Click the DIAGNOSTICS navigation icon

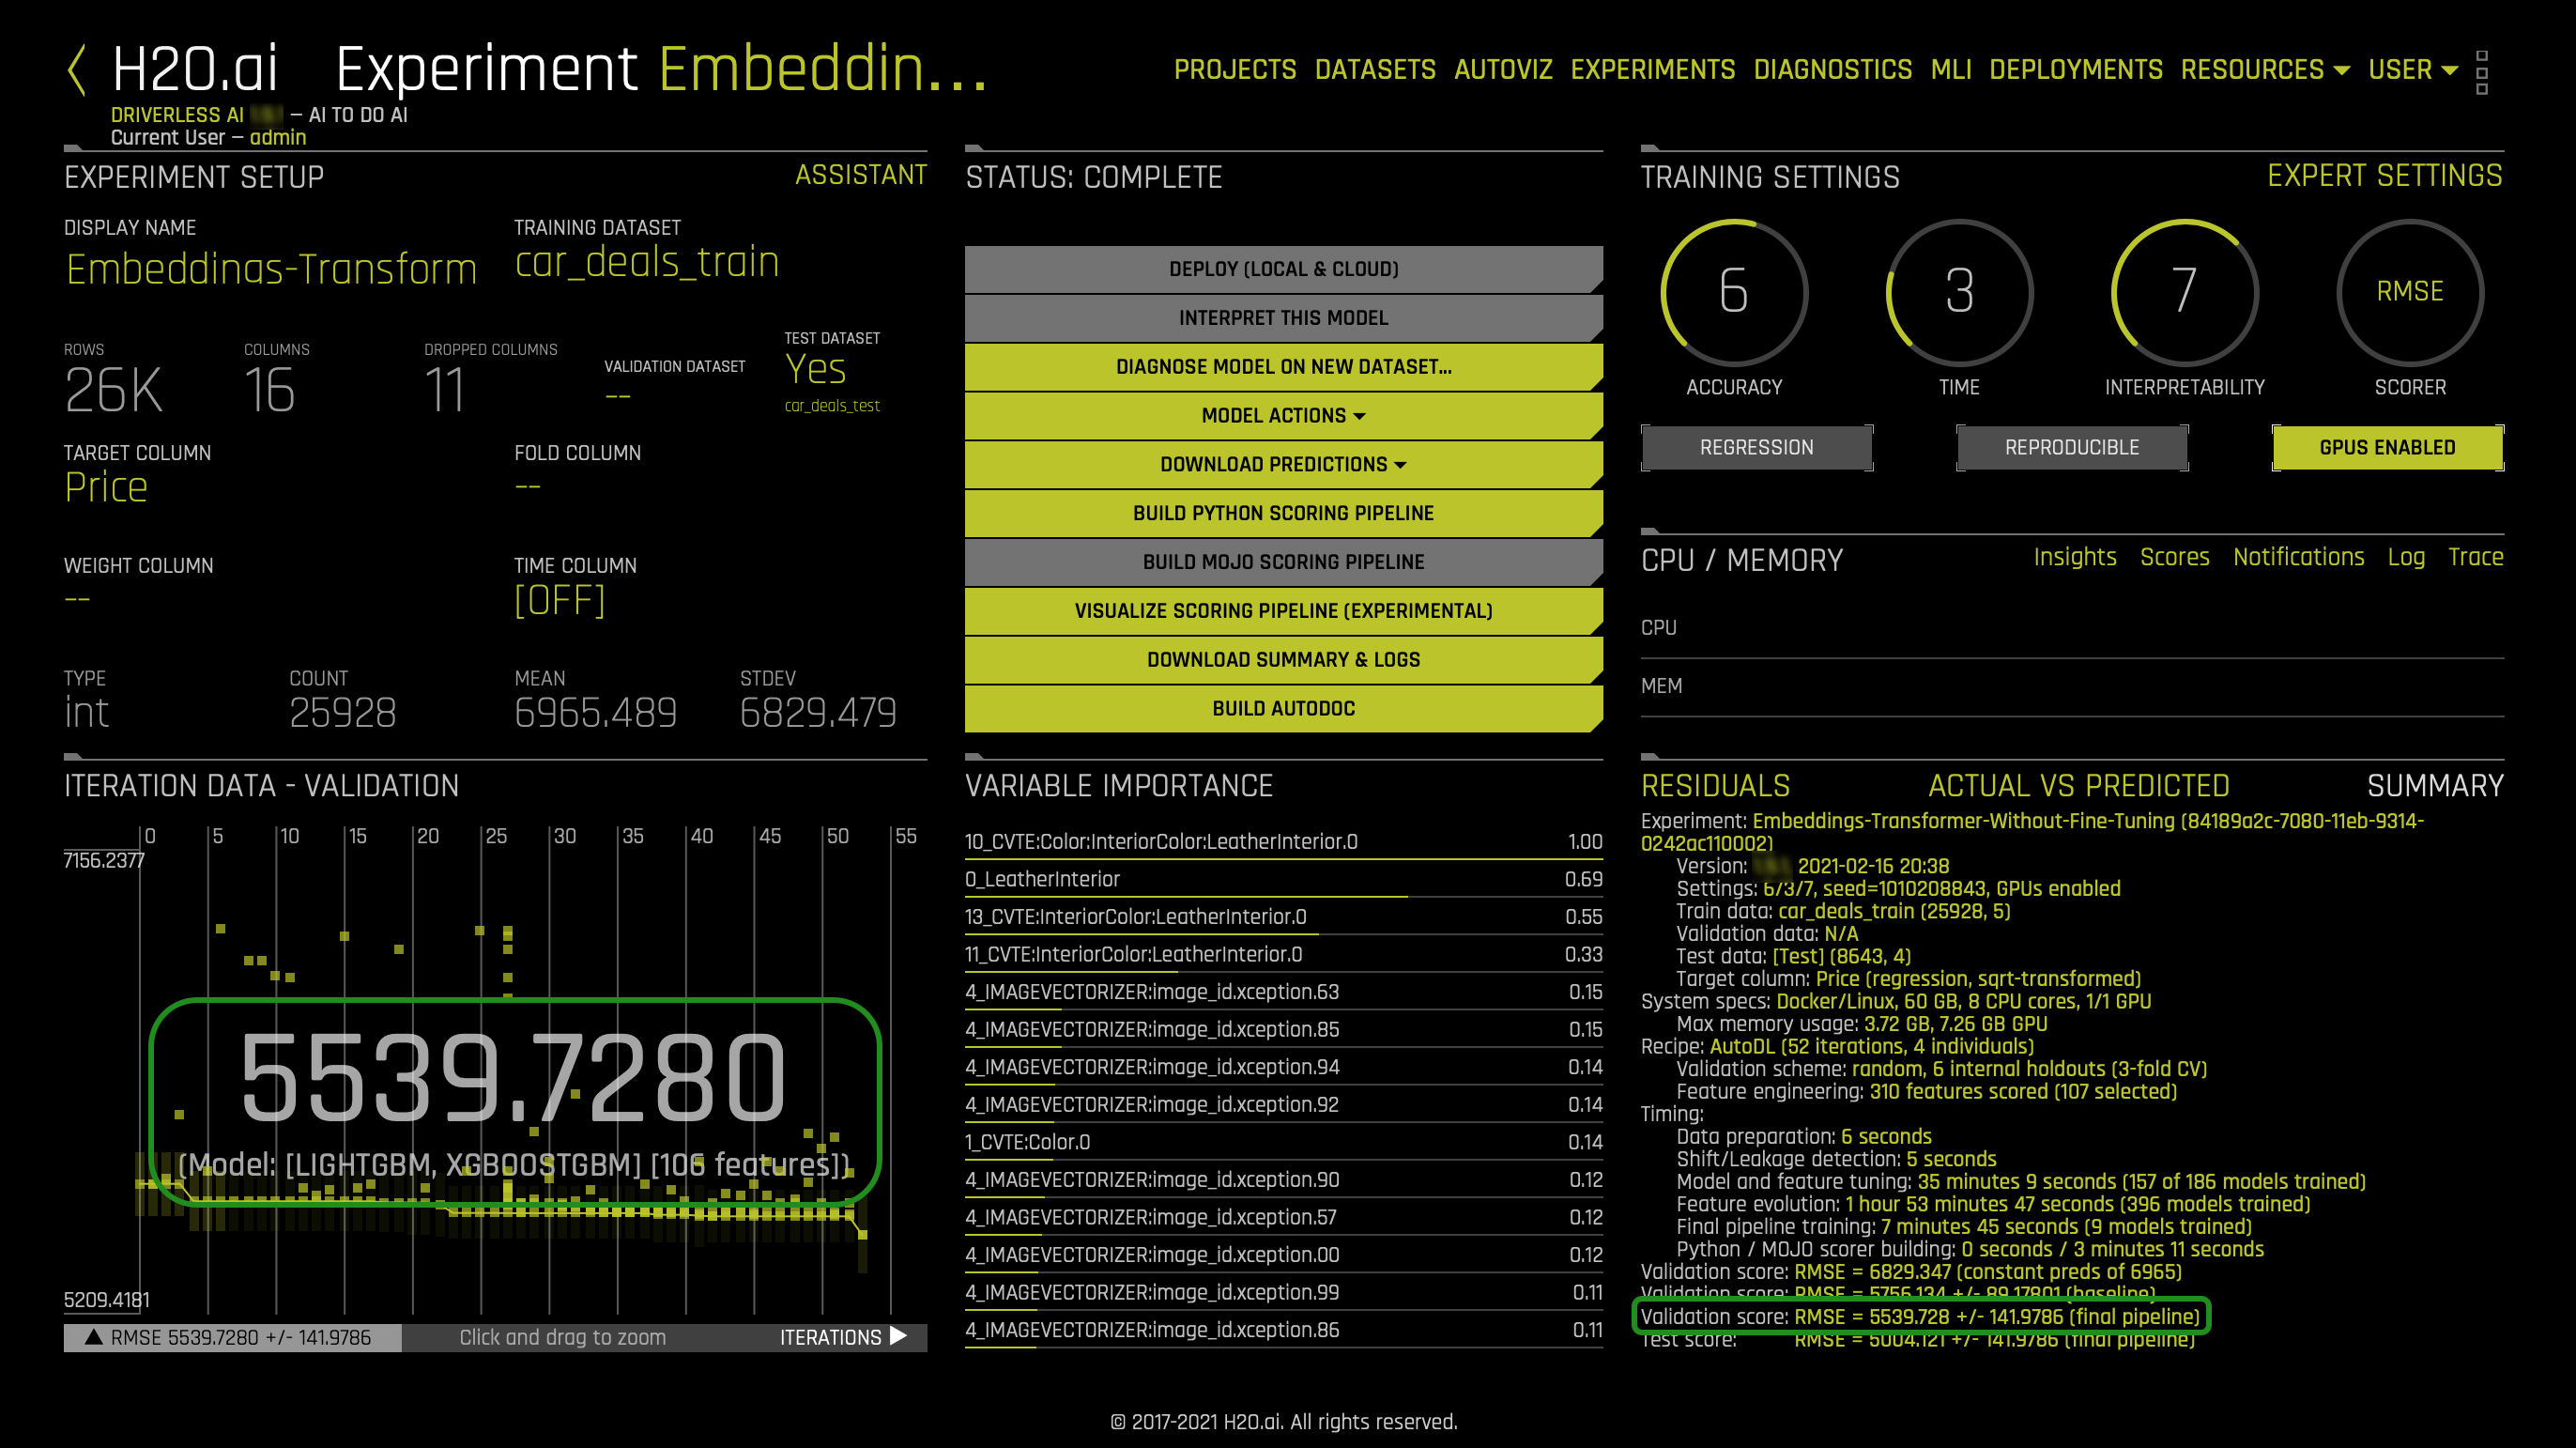click(x=1830, y=70)
